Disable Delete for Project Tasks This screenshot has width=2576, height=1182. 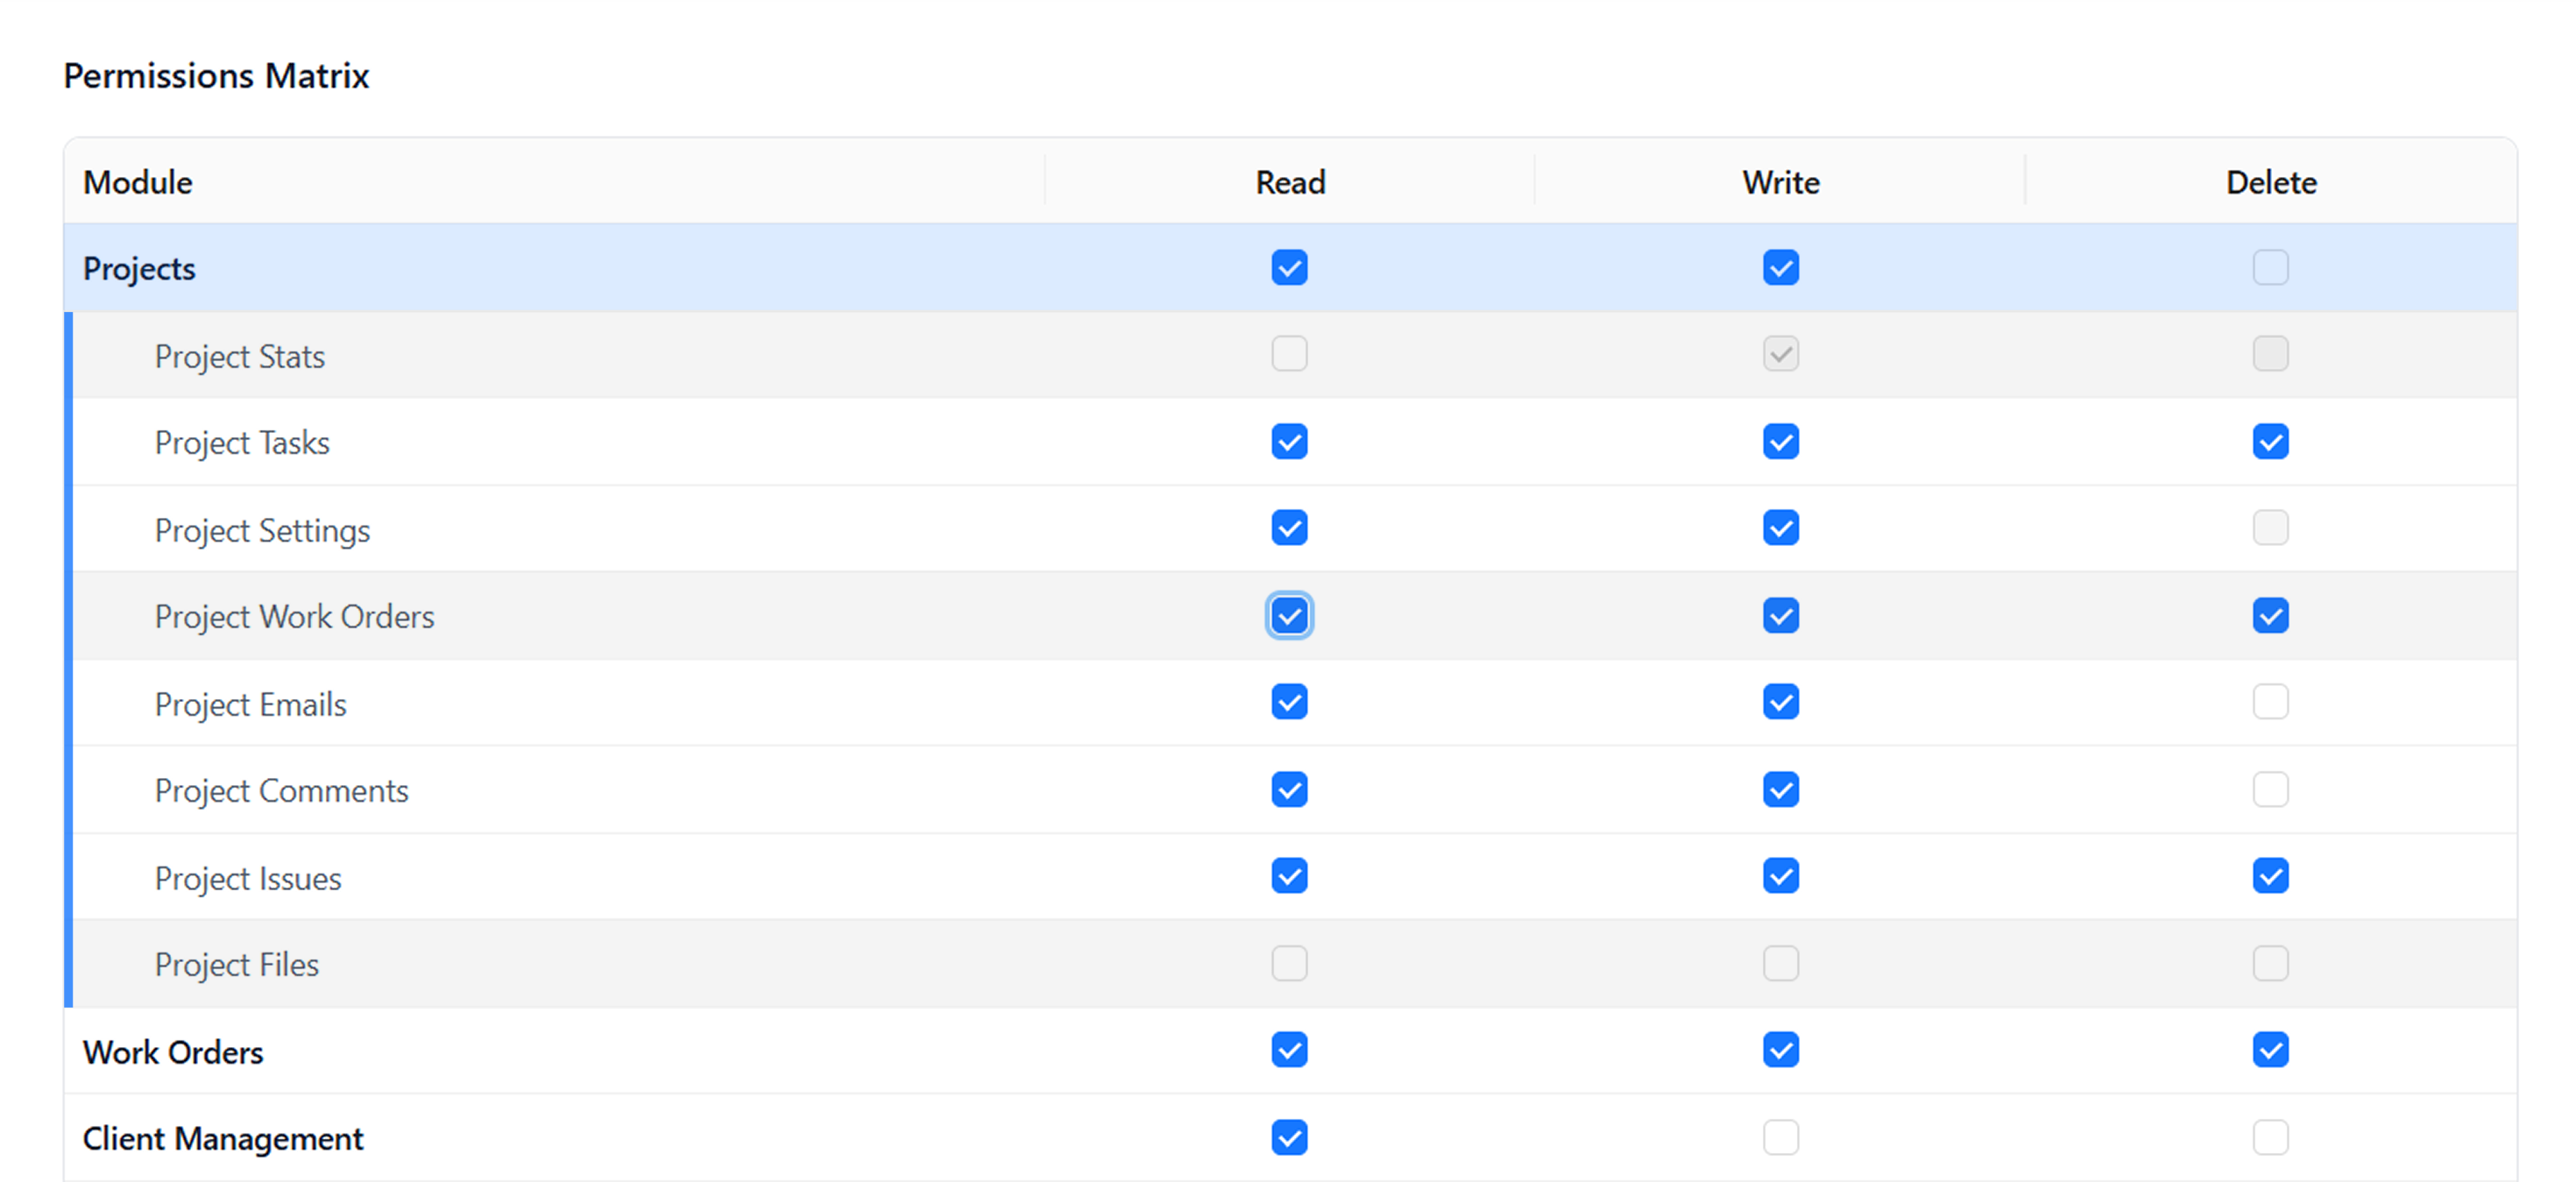coord(2270,441)
